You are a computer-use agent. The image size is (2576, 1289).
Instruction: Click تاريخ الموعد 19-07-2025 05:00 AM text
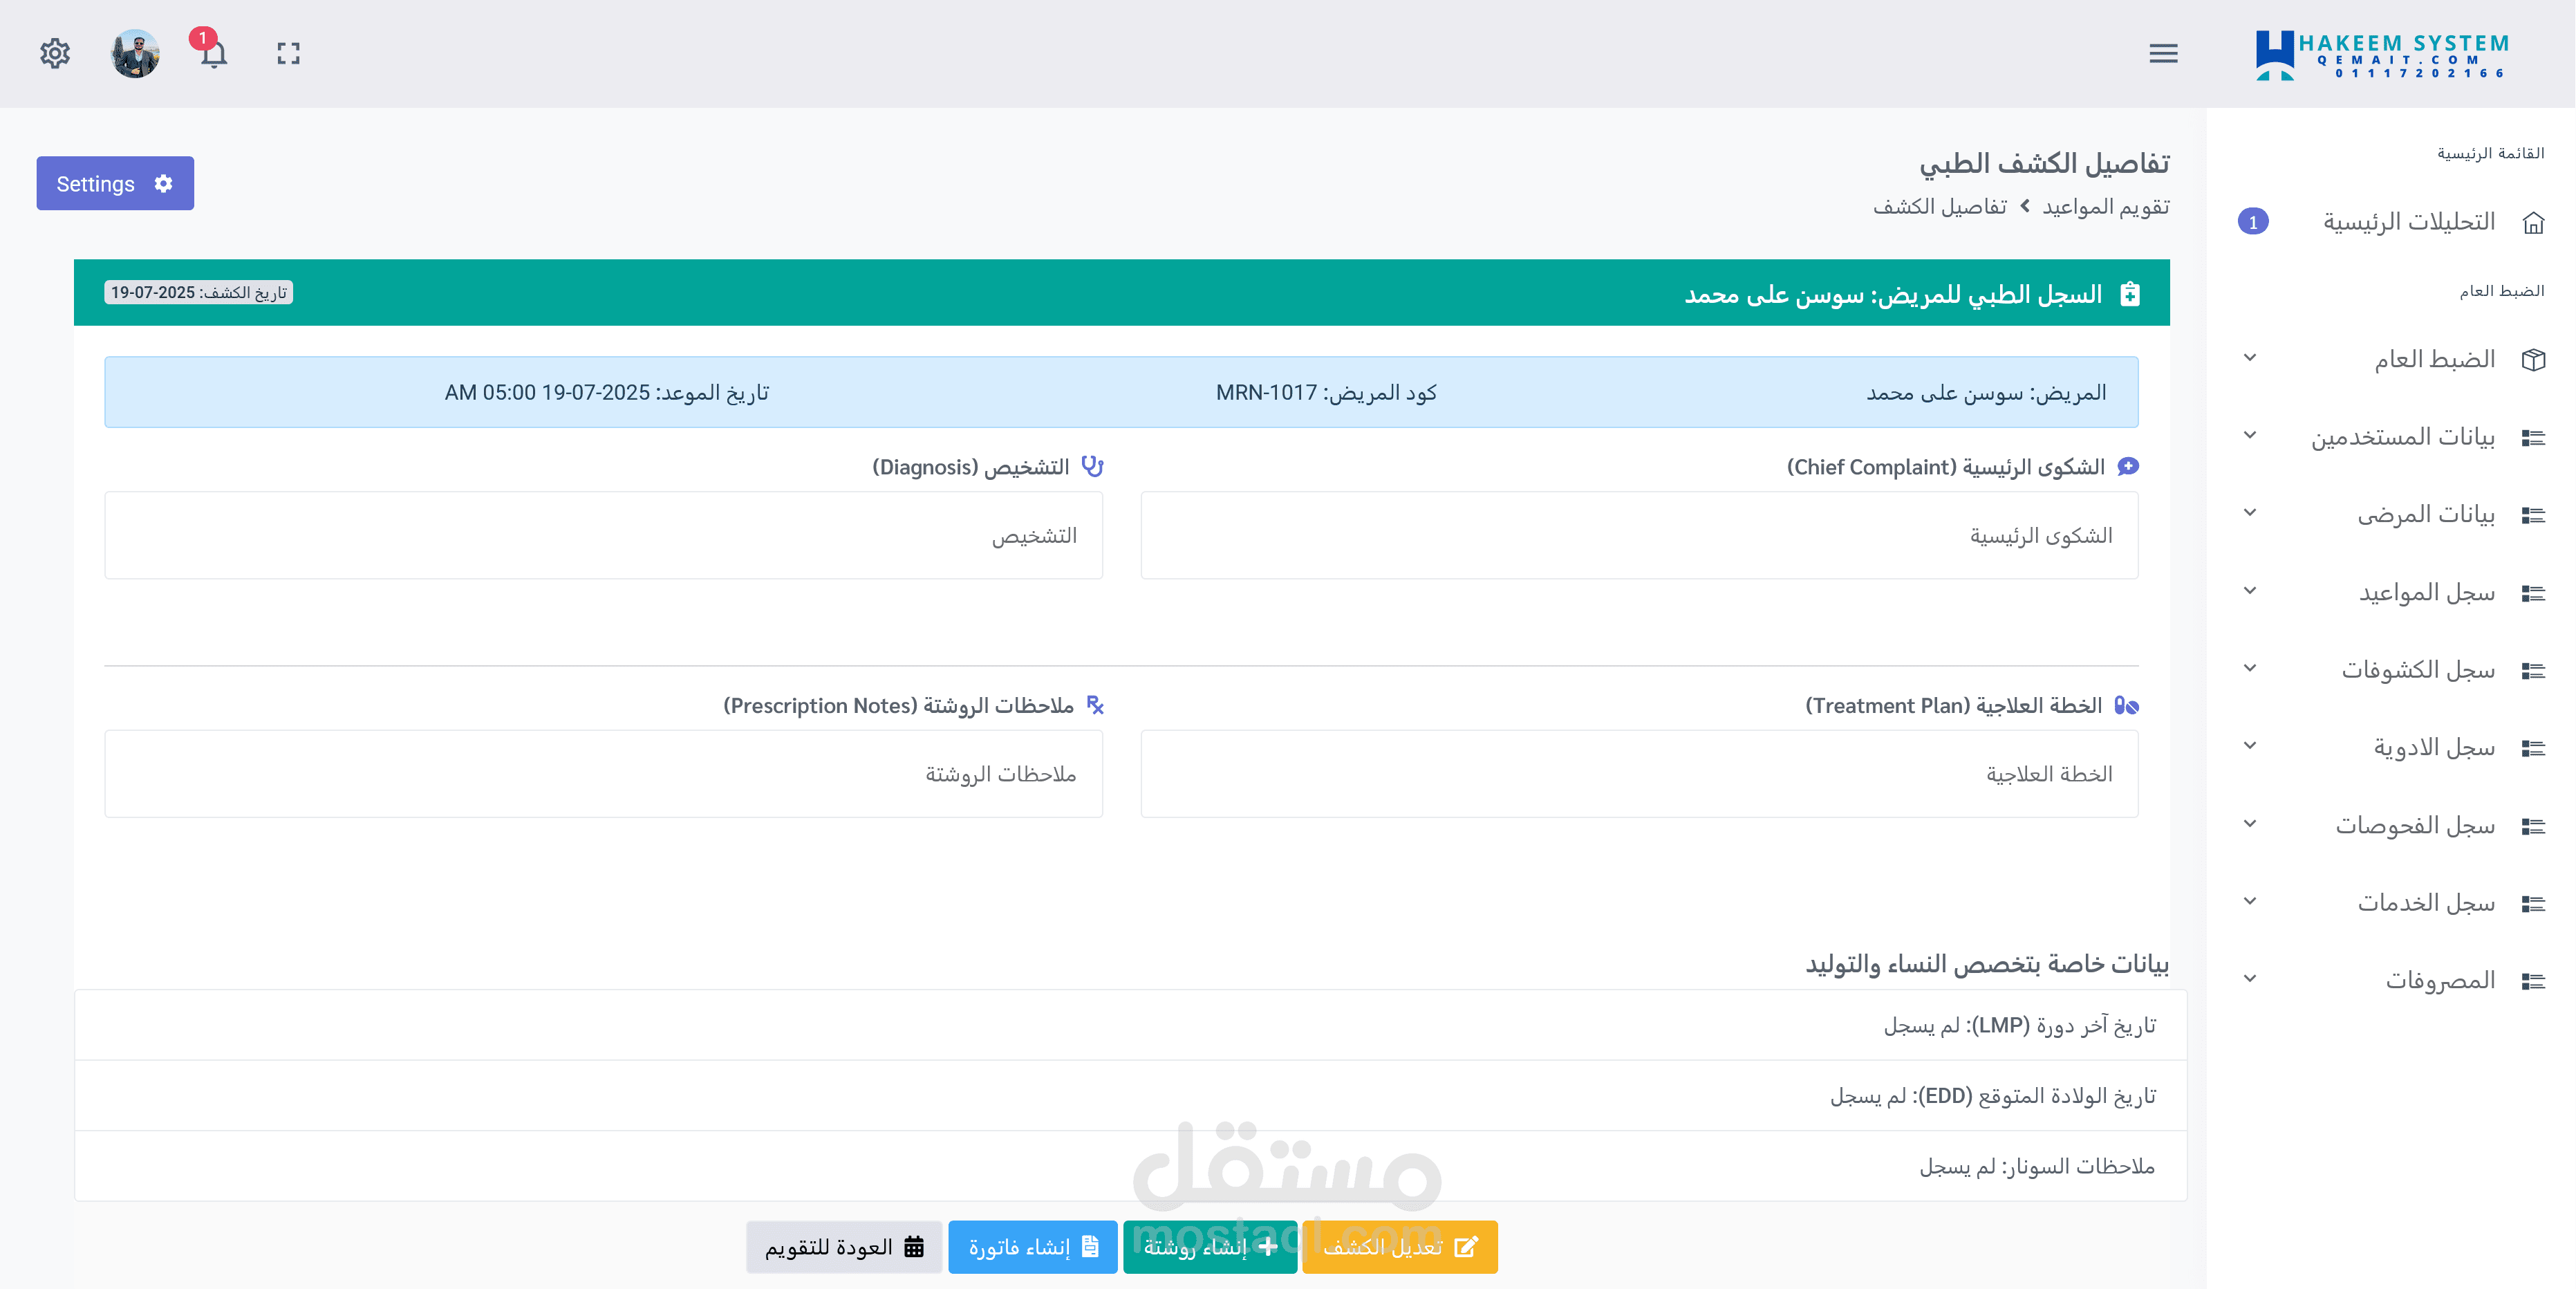606,392
